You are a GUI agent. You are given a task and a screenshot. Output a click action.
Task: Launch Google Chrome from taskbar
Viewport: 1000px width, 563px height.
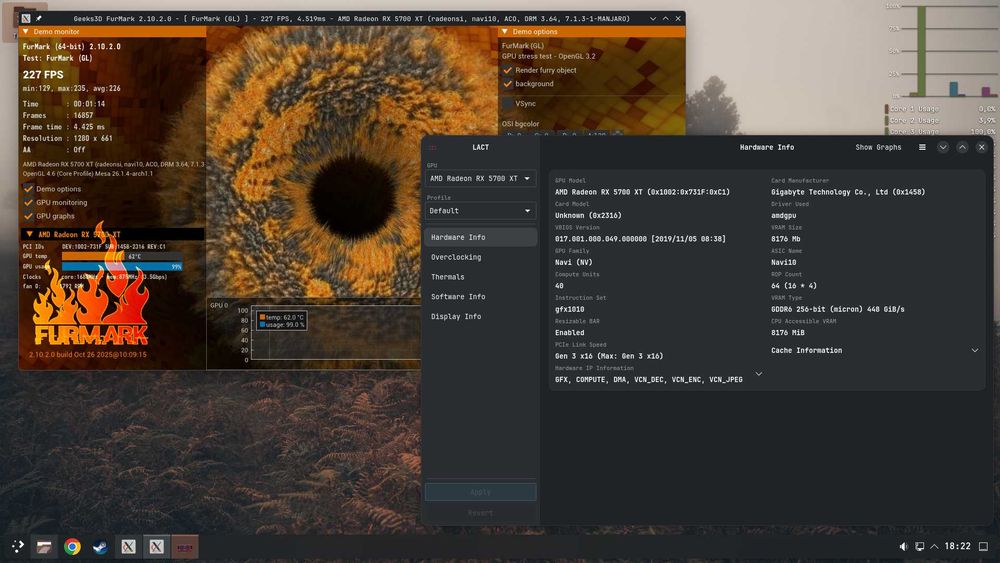(x=72, y=546)
